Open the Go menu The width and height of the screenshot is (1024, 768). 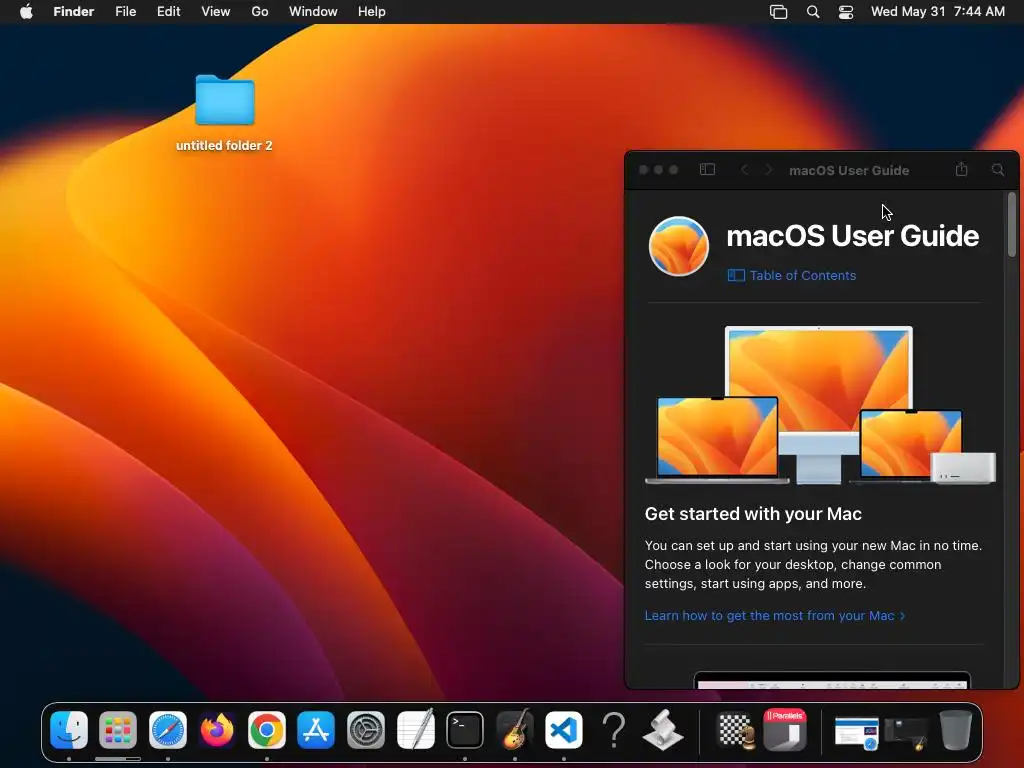pyautogui.click(x=260, y=12)
